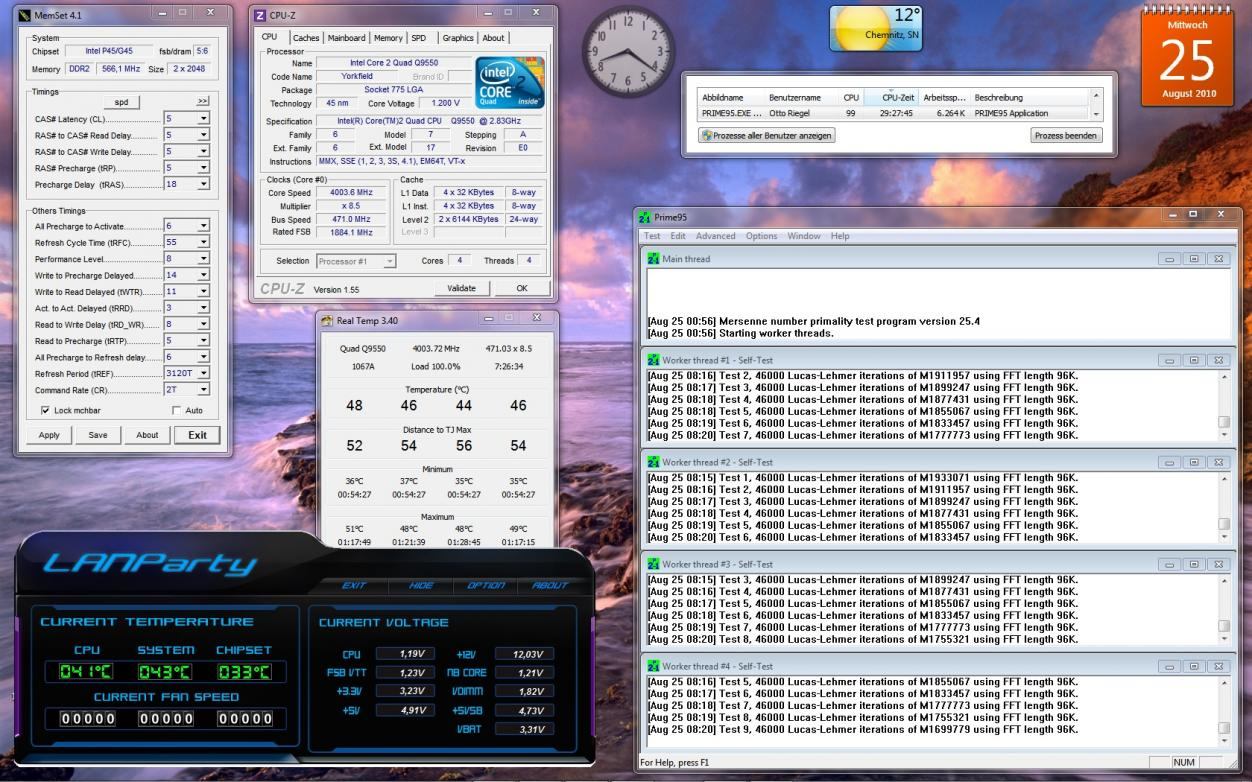Click OPTION in the LANParty panel
The height and width of the screenshot is (782, 1252).
click(x=487, y=586)
